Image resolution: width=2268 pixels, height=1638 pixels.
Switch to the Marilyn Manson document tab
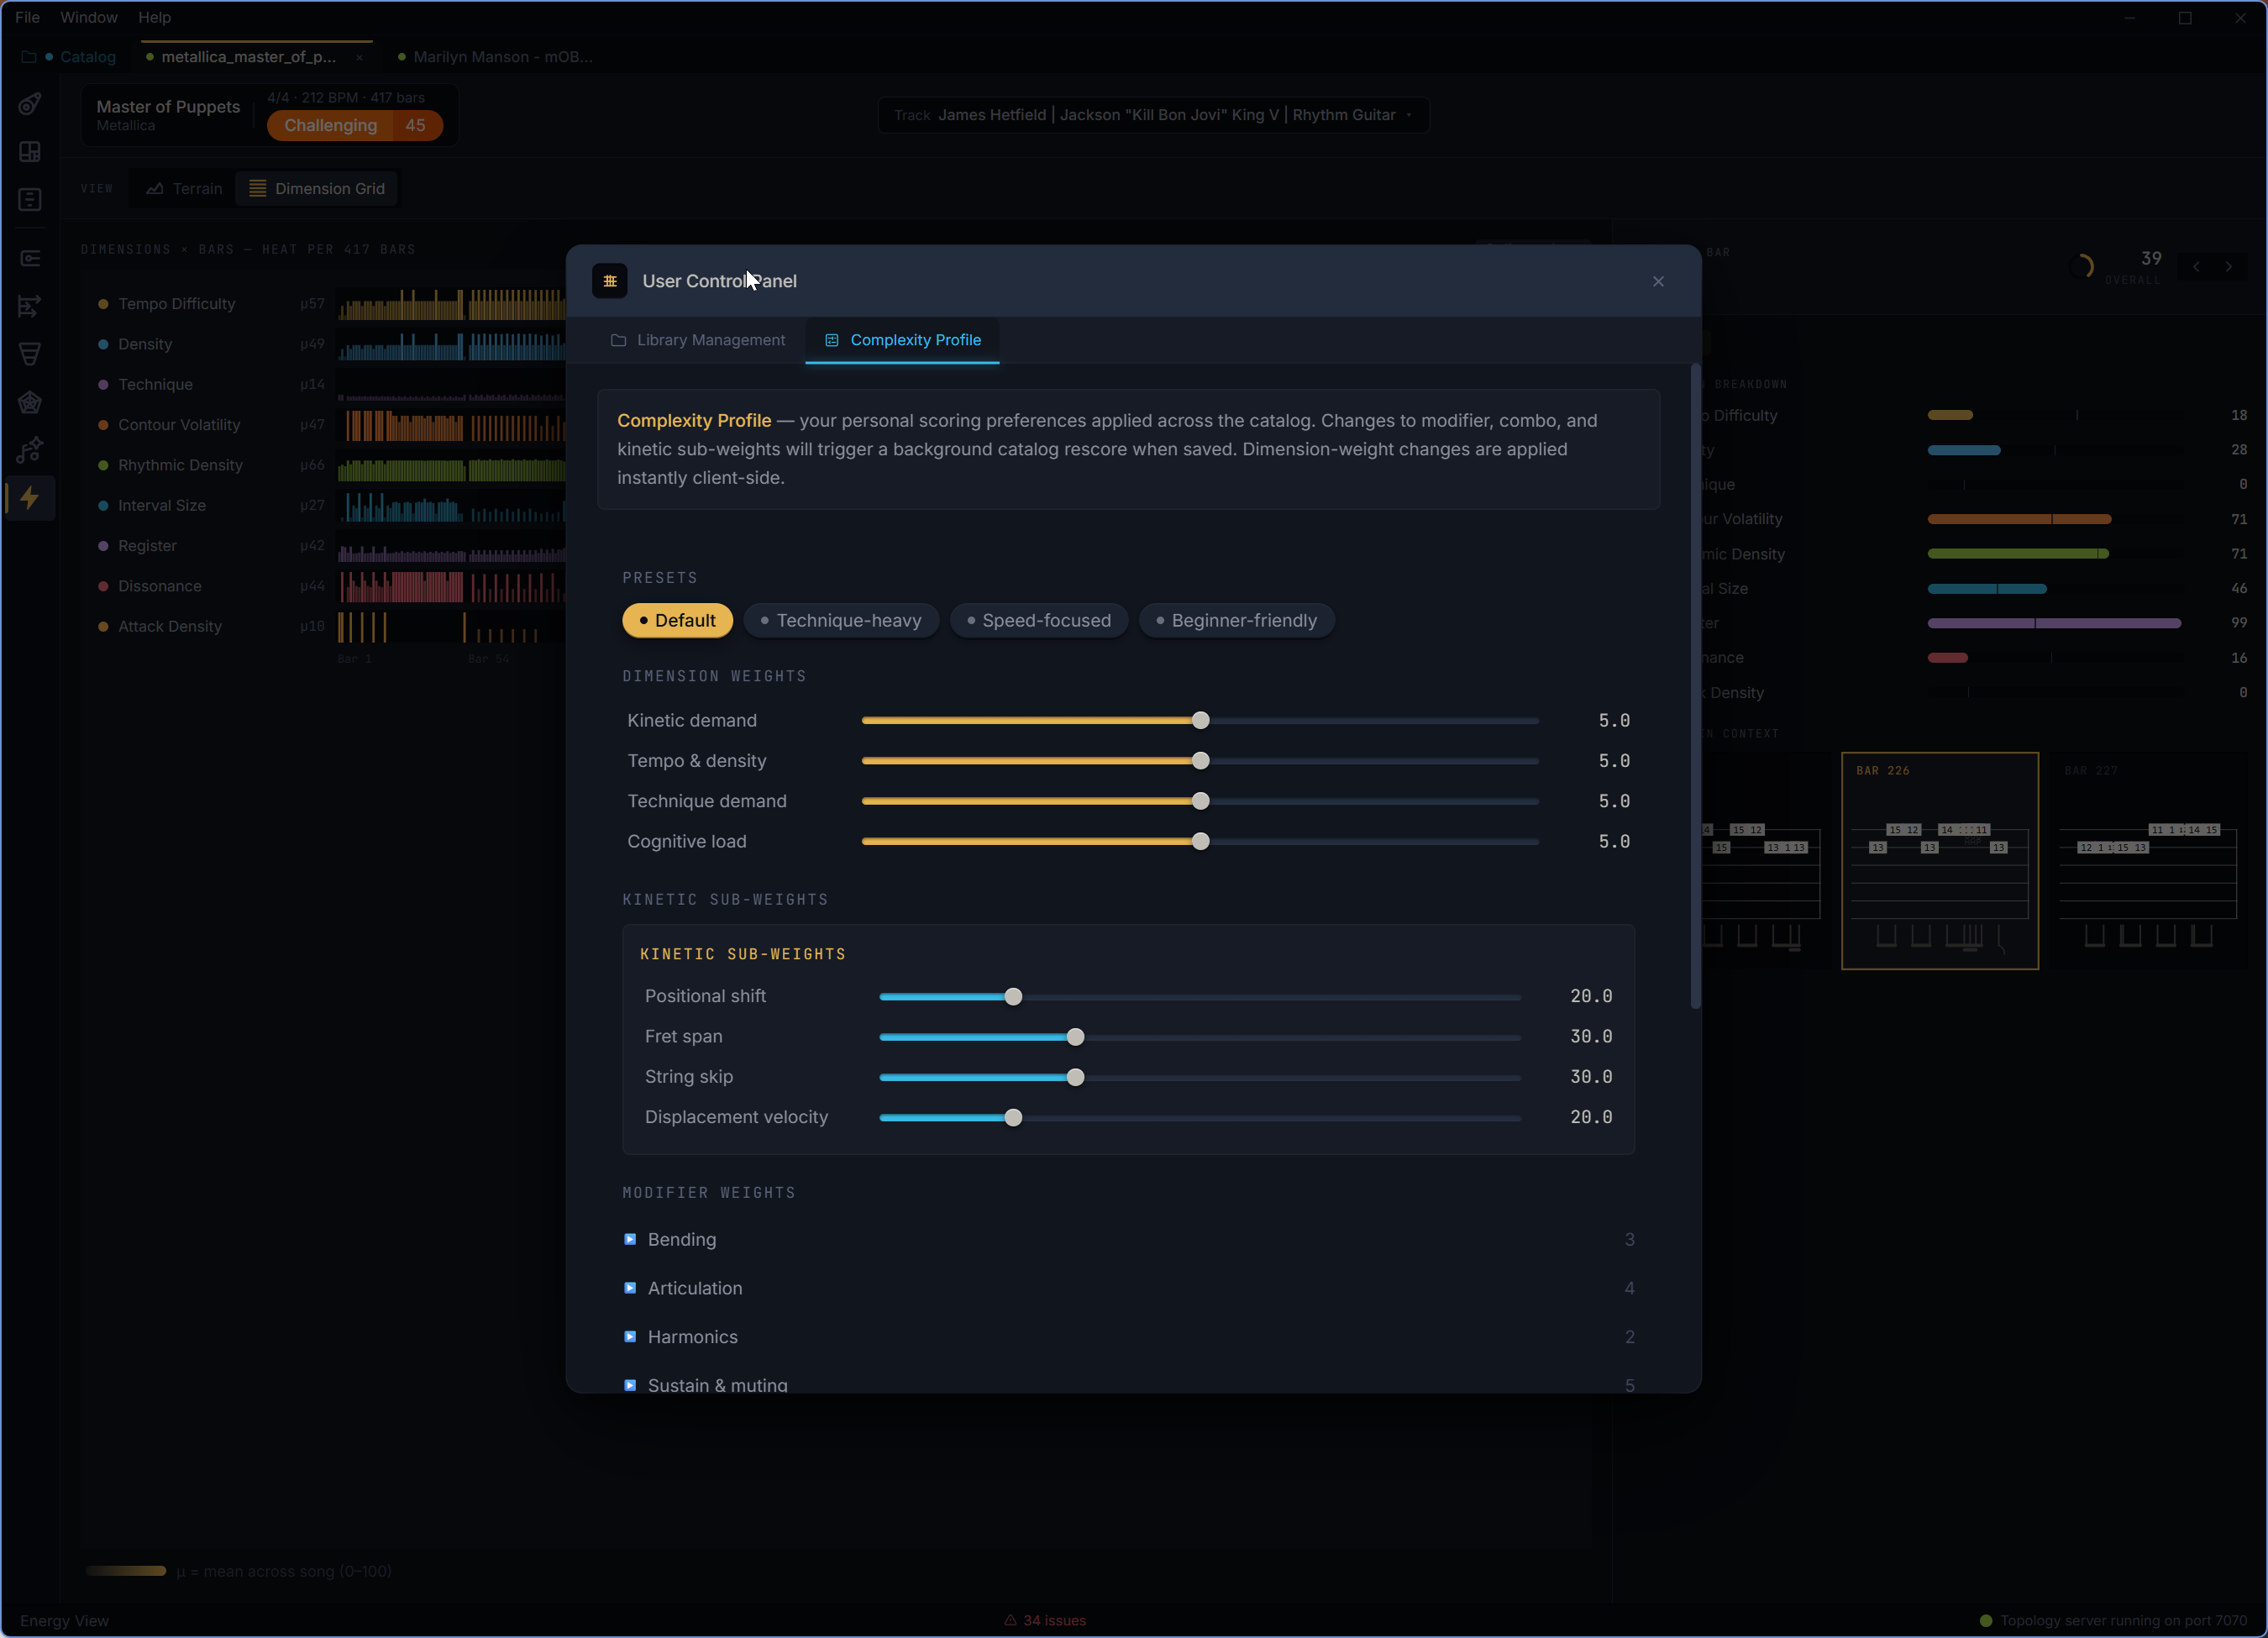tap(495, 57)
